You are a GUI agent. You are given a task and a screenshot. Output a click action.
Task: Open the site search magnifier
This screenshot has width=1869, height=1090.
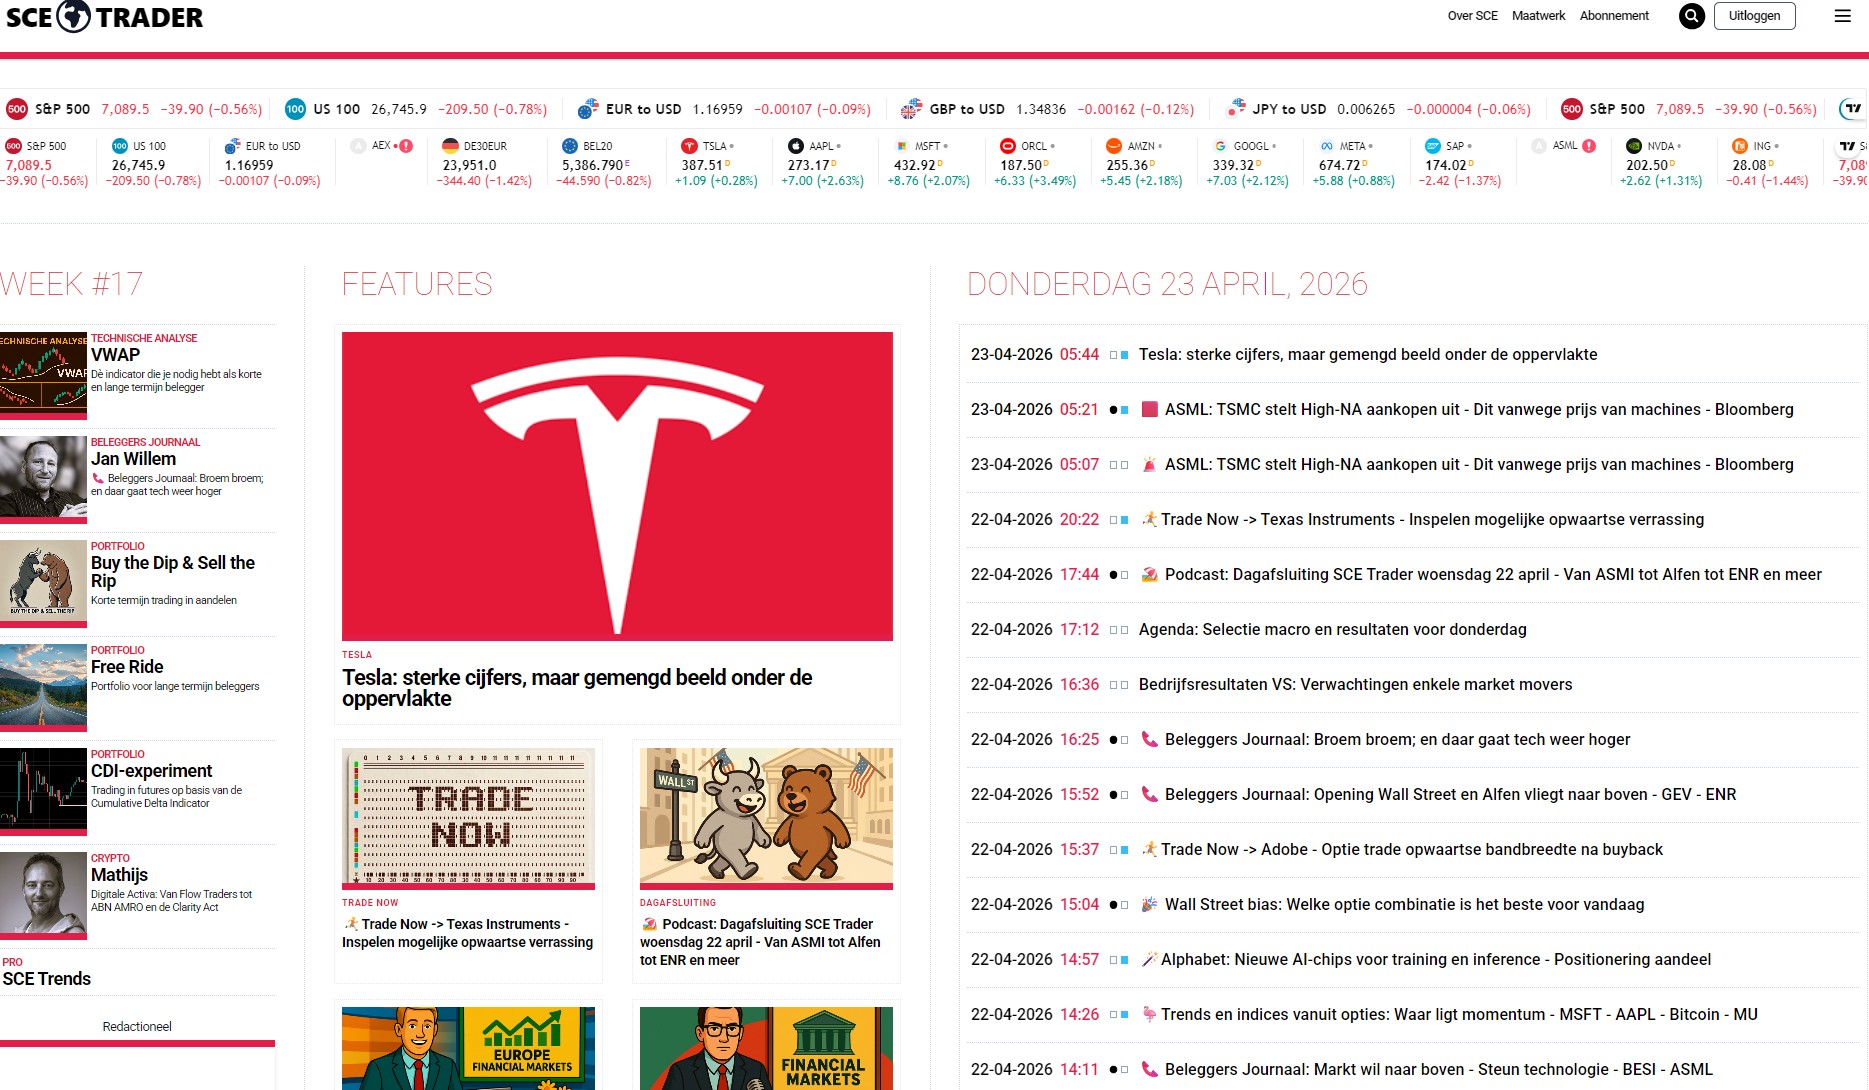1692,16
